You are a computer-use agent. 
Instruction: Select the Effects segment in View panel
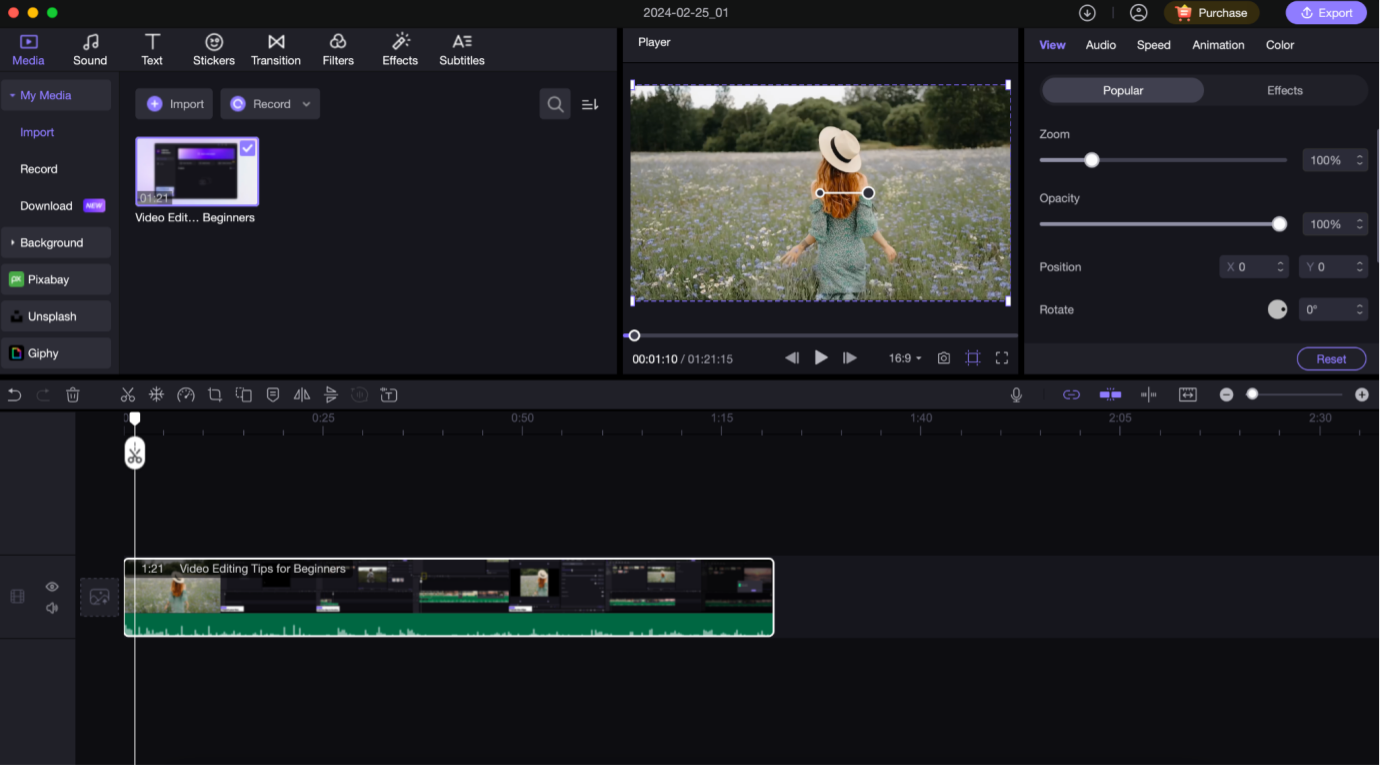coord(1285,91)
